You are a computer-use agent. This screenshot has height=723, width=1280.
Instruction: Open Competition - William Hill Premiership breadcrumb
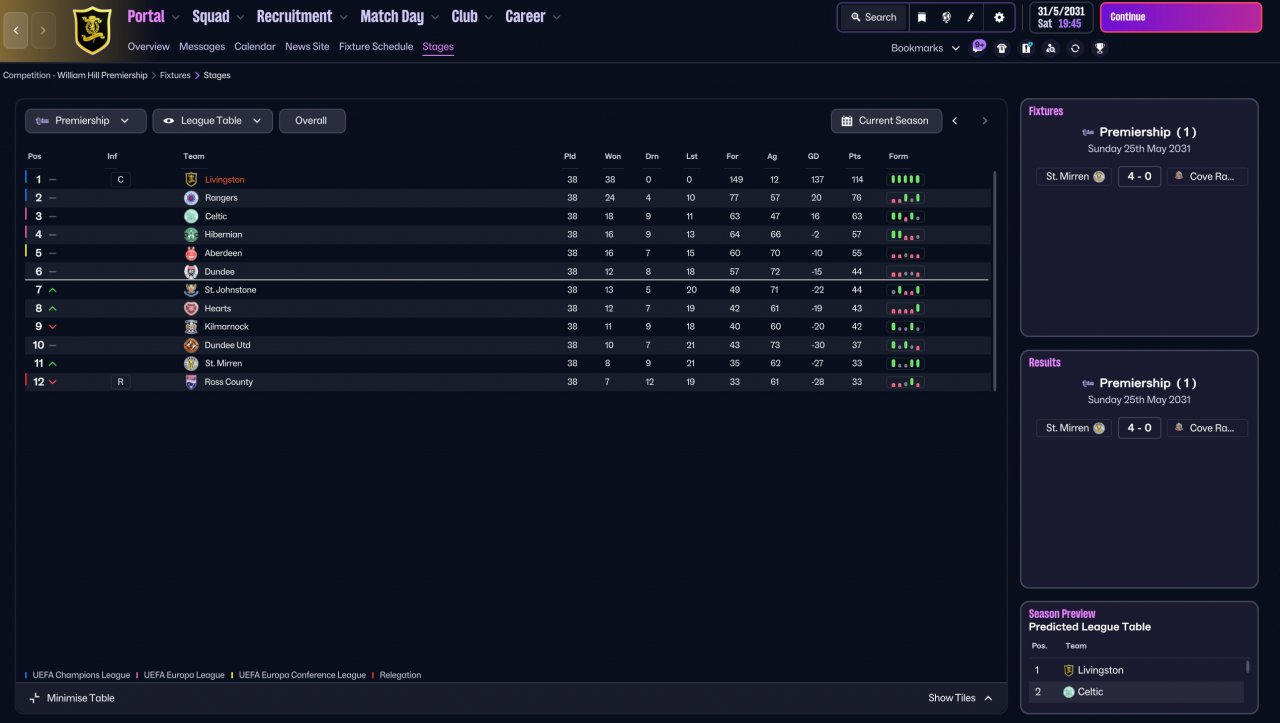click(x=75, y=75)
